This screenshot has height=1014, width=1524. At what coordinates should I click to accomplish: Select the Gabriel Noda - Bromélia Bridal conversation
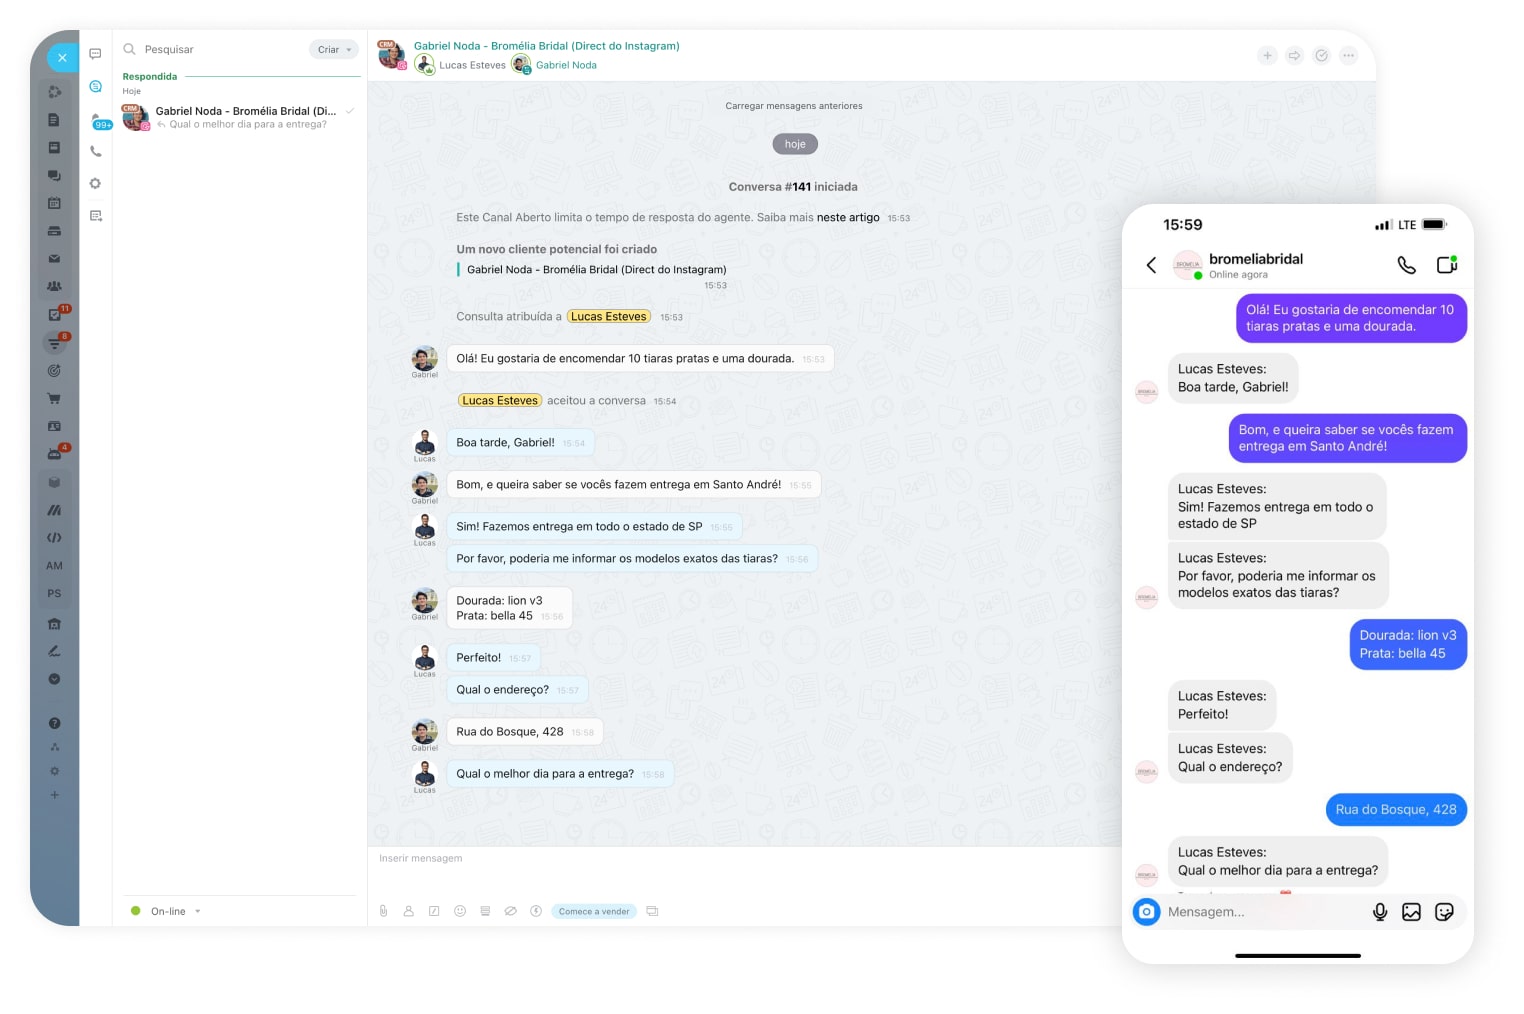click(240, 117)
